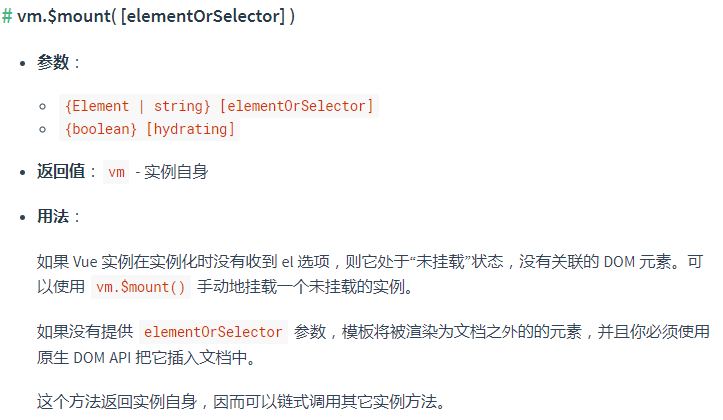Click the bullet point beside 返回值
The width and height of the screenshot is (723, 420).
[24, 173]
